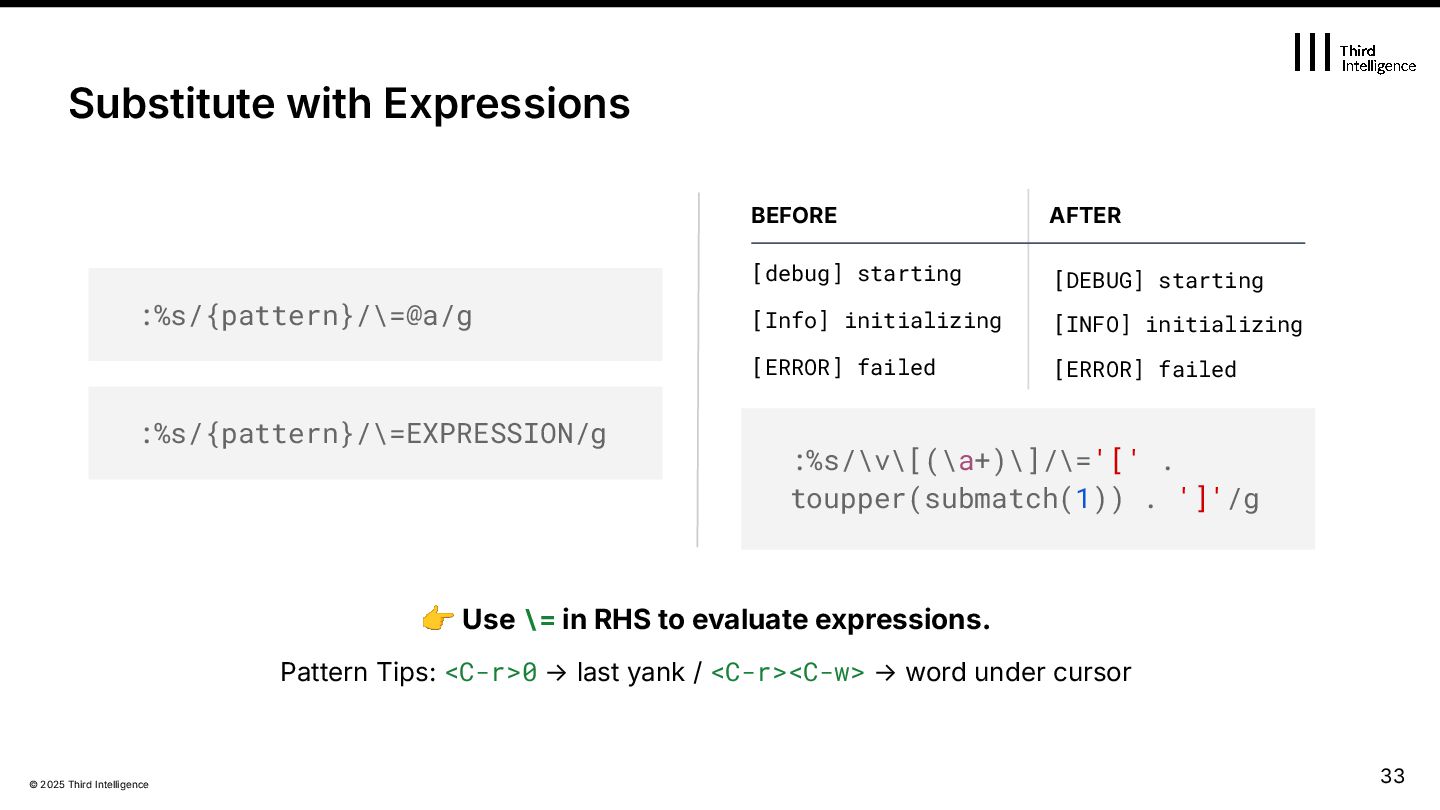
Task: Select the EXPRESSION substitute code block
Action: pyautogui.click(x=375, y=433)
